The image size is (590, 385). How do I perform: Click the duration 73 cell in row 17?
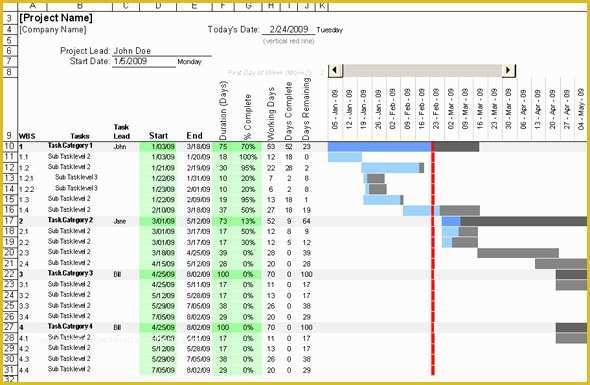click(223, 221)
